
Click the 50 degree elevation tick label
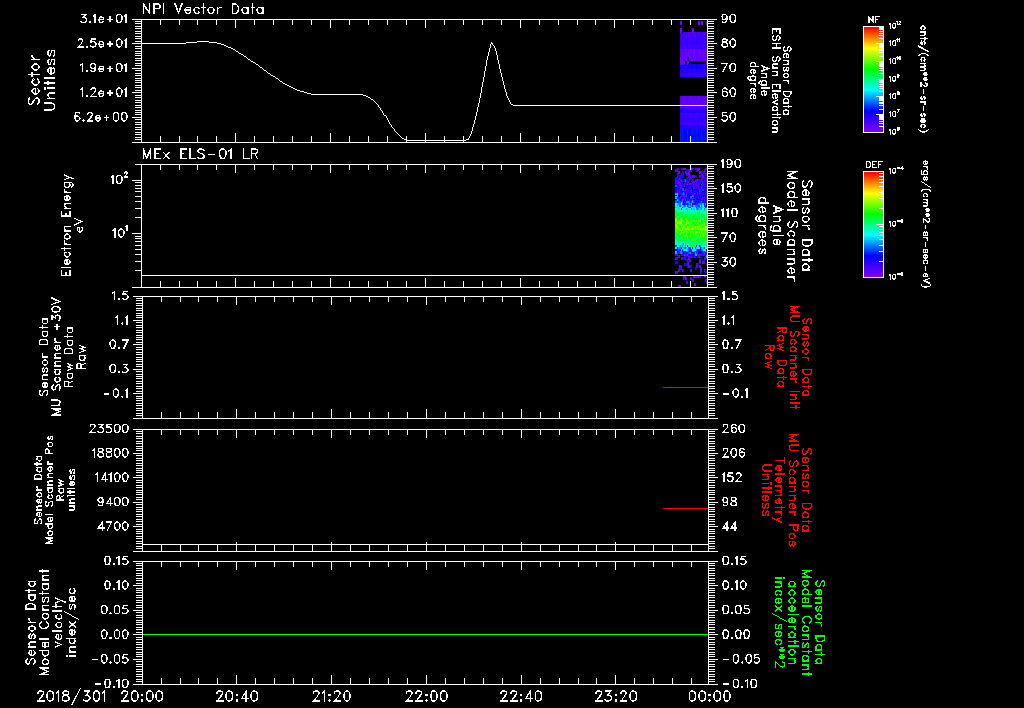click(x=729, y=118)
